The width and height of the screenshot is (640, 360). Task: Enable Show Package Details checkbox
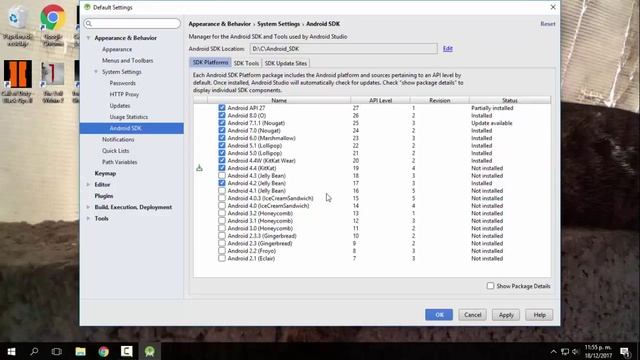(490, 286)
